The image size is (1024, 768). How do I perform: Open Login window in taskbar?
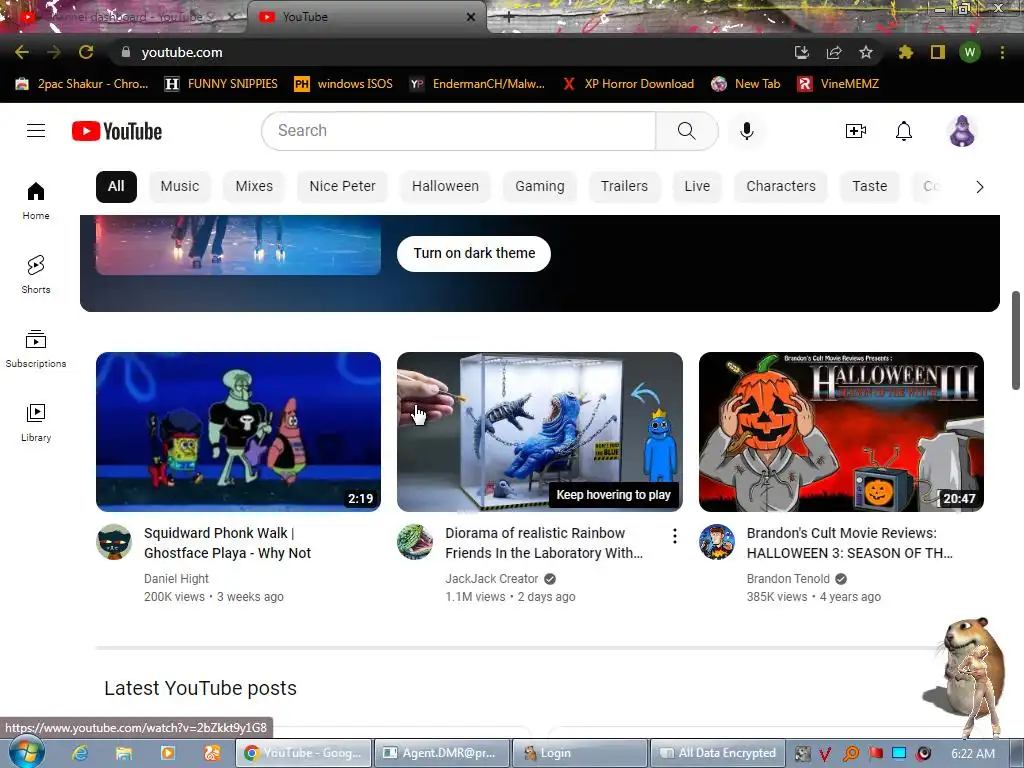[x=580, y=753]
